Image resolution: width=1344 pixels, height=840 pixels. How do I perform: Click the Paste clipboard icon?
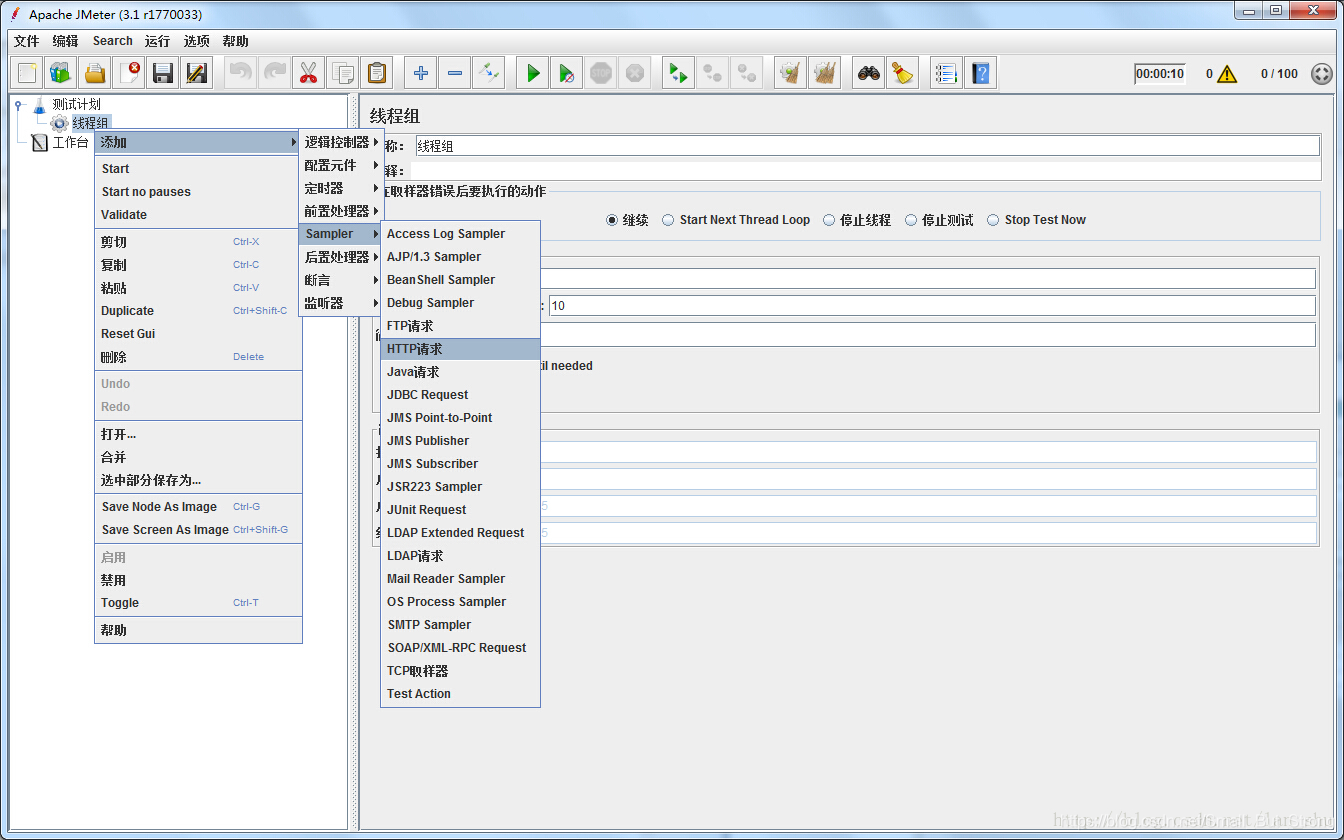[x=377, y=73]
